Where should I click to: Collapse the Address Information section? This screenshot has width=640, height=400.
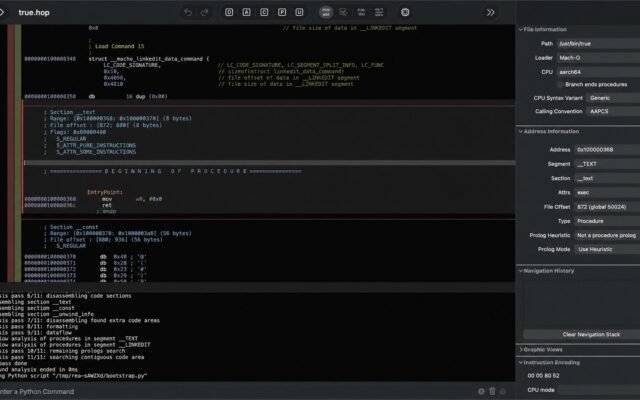click(x=521, y=131)
